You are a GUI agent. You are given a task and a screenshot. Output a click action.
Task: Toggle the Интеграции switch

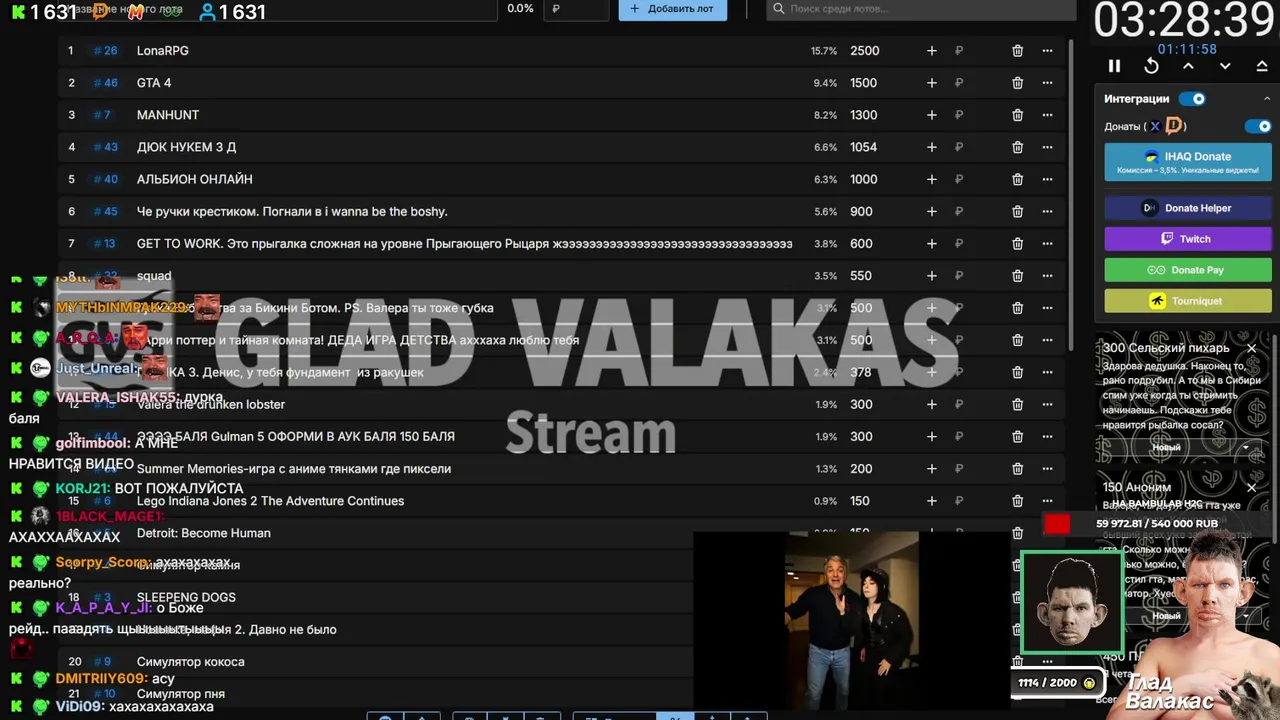pyautogui.click(x=1192, y=99)
